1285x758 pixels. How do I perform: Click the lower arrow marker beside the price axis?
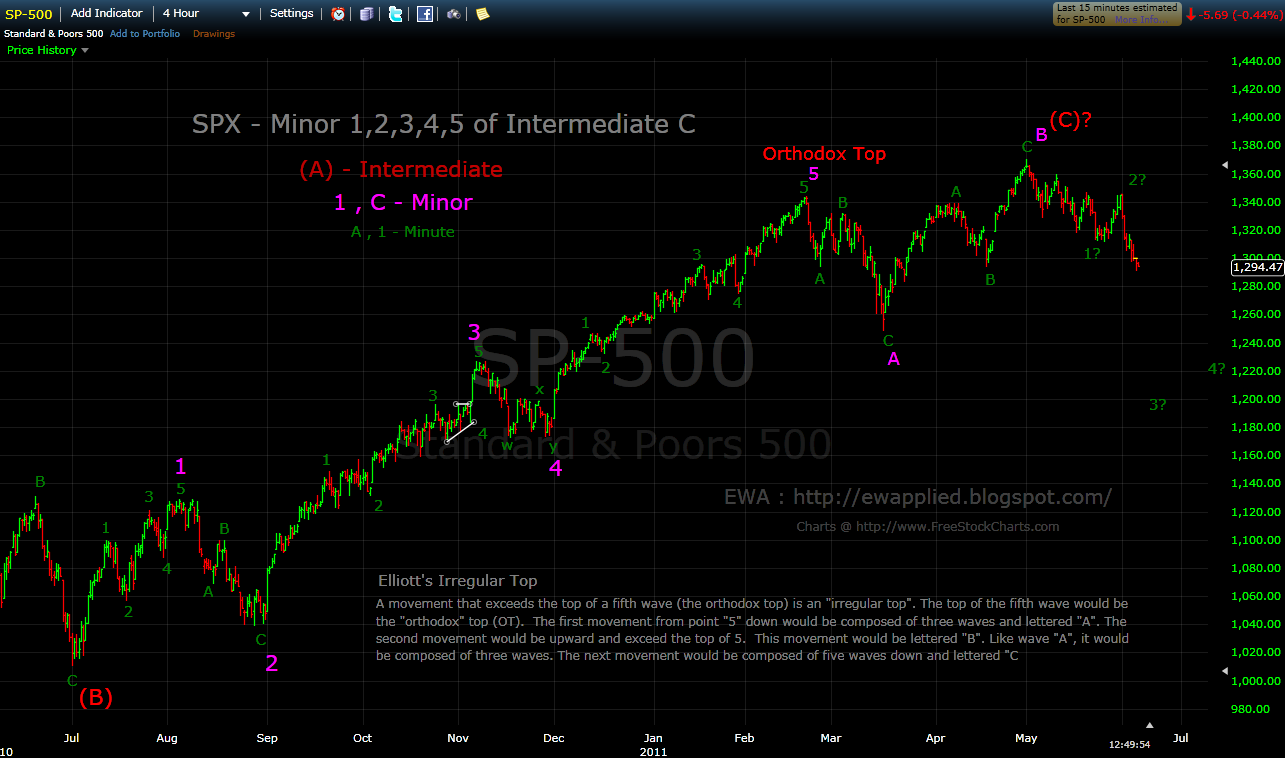pyautogui.click(x=1224, y=671)
